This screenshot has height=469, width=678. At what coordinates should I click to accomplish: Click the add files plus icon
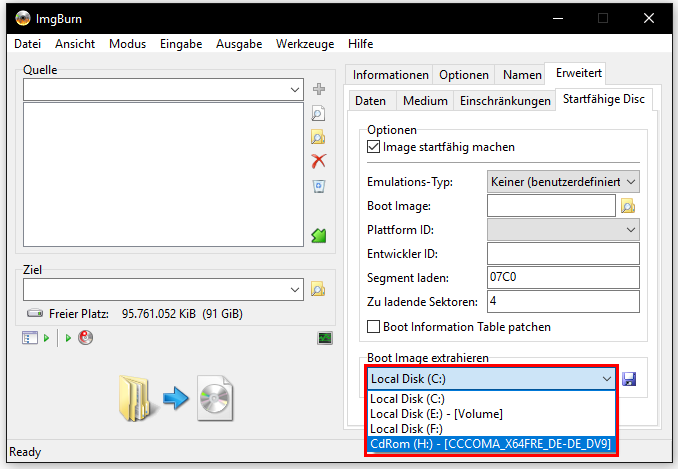(x=319, y=89)
